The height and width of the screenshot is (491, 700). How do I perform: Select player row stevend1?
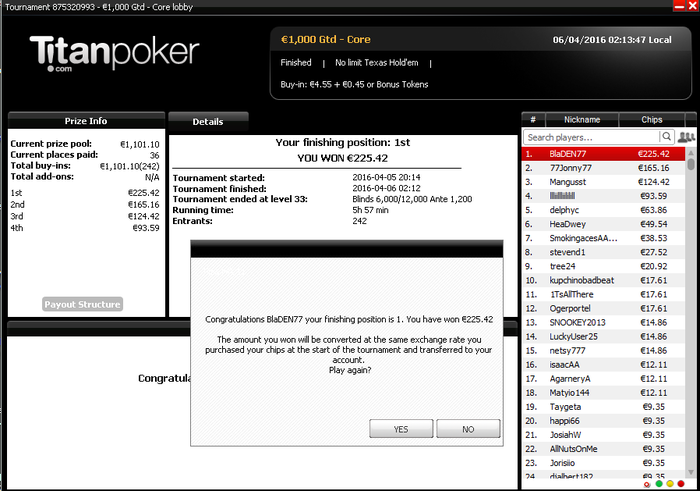[603, 252]
